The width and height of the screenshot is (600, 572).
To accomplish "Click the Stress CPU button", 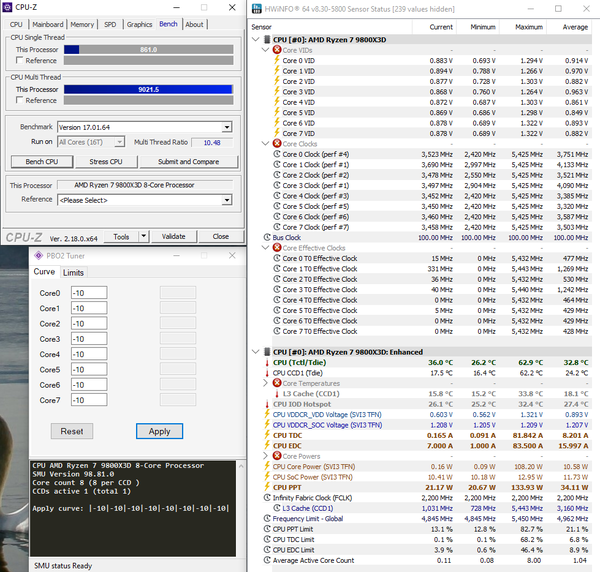I will tap(106, 161).
